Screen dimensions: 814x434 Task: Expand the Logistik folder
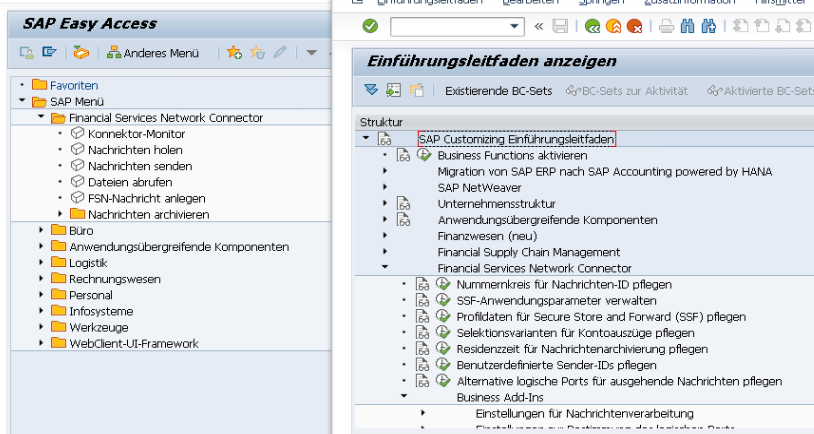point(41,263)
